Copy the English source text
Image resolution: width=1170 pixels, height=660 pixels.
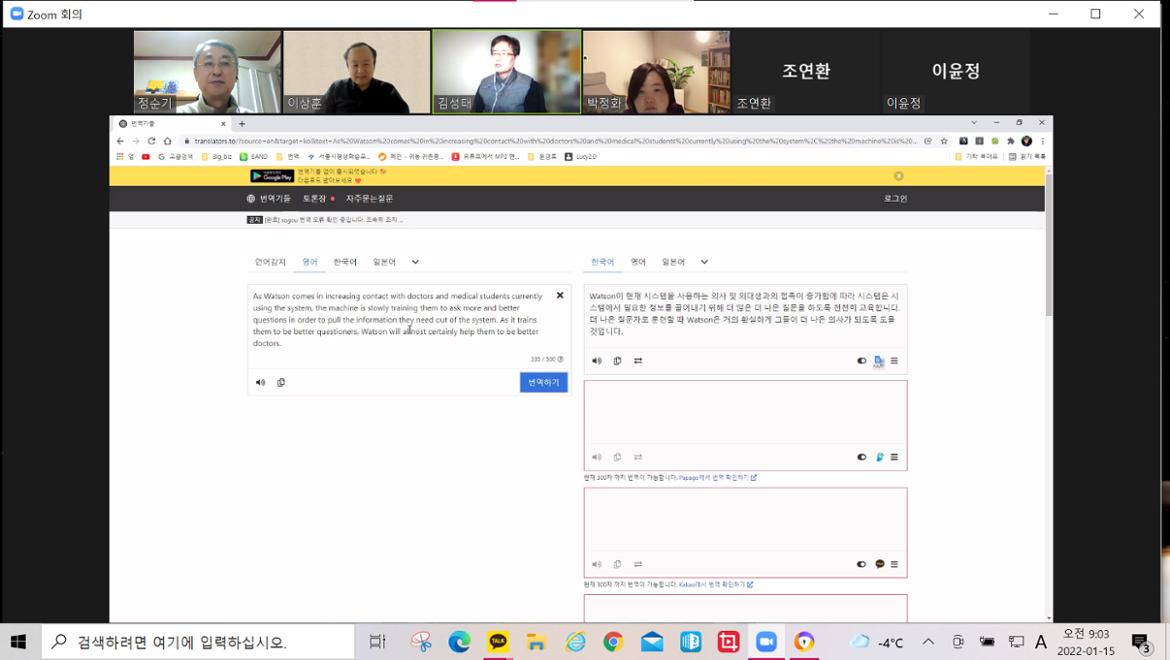281,382
